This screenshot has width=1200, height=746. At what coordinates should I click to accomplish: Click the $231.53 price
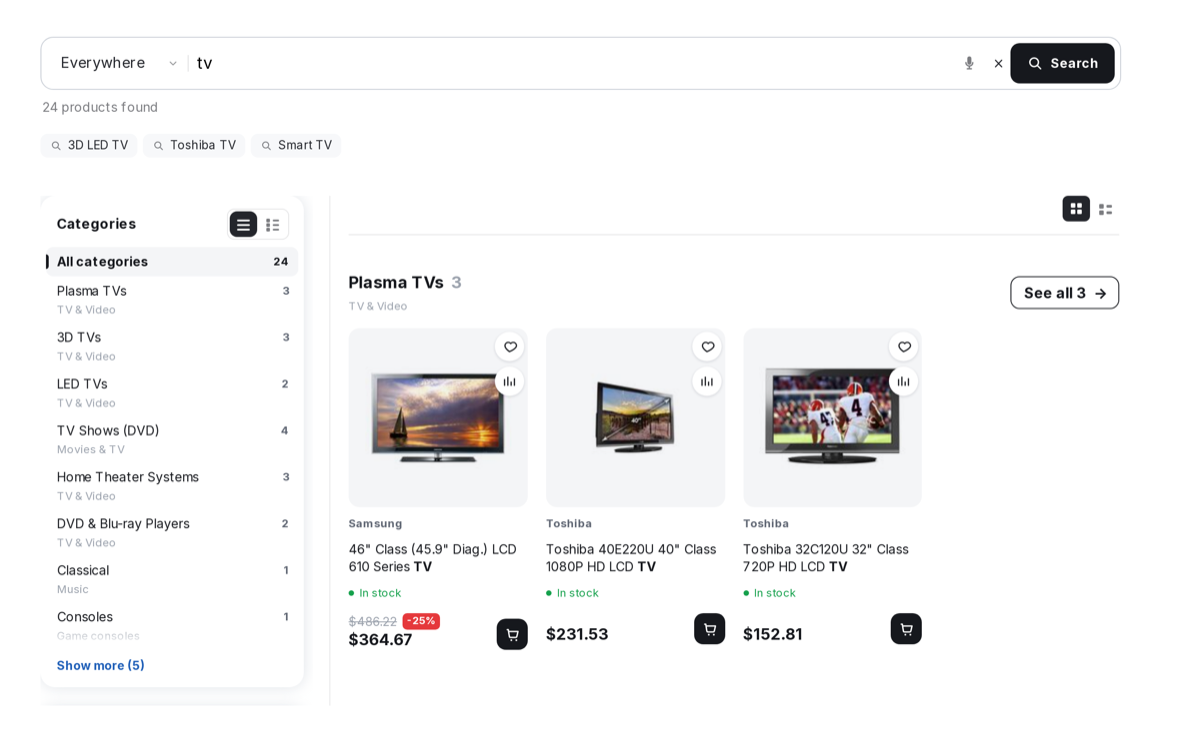click(x=577, y=634)
